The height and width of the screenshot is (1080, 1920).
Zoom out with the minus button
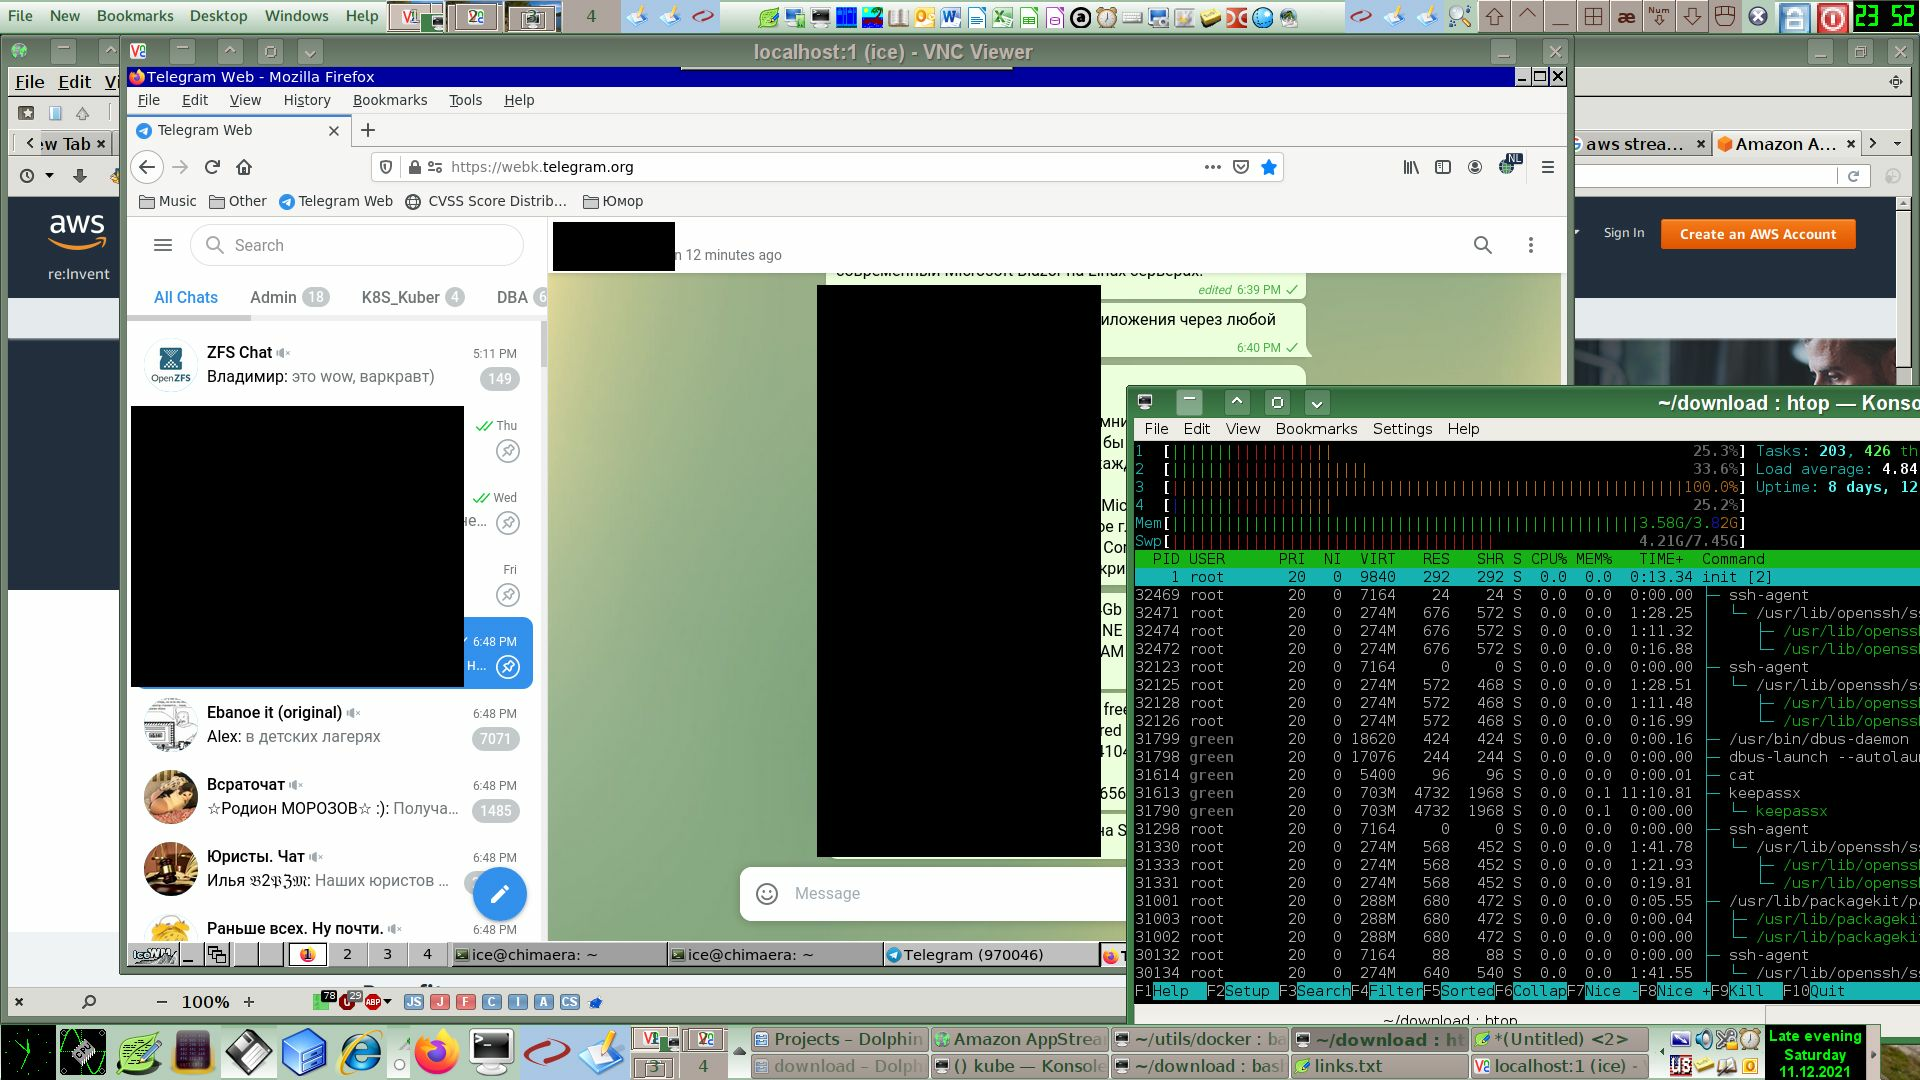click(x=162, y=1002)
